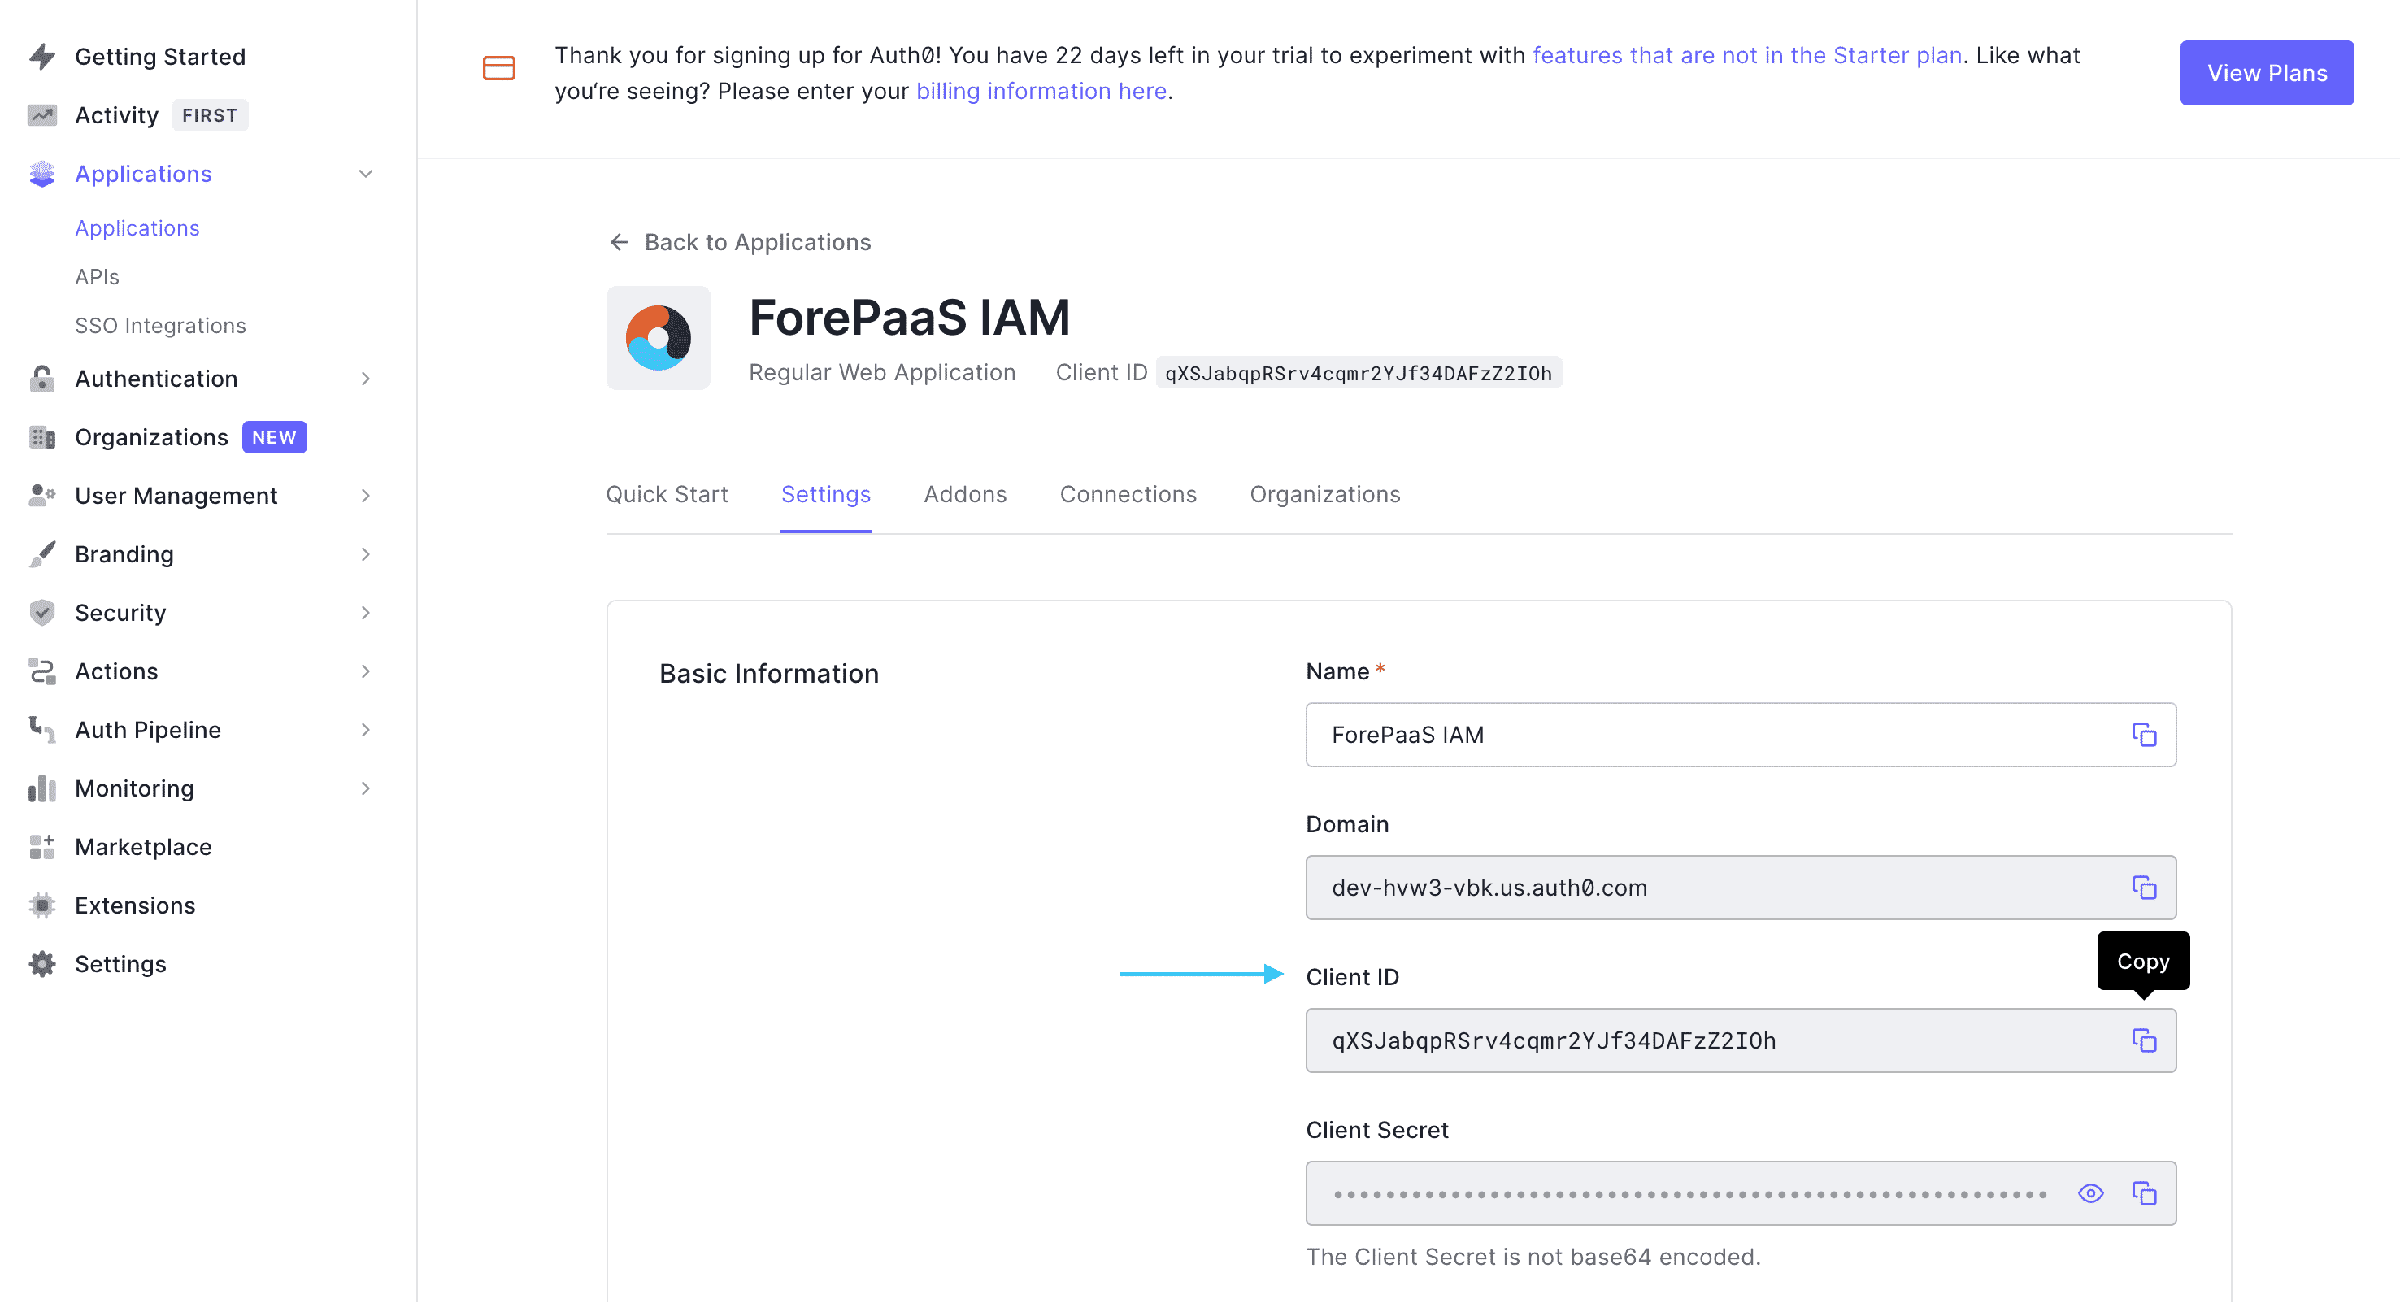Click the Activity chart icon
This screenshot has height=1302, width=2400.
[x=42, y=115]
